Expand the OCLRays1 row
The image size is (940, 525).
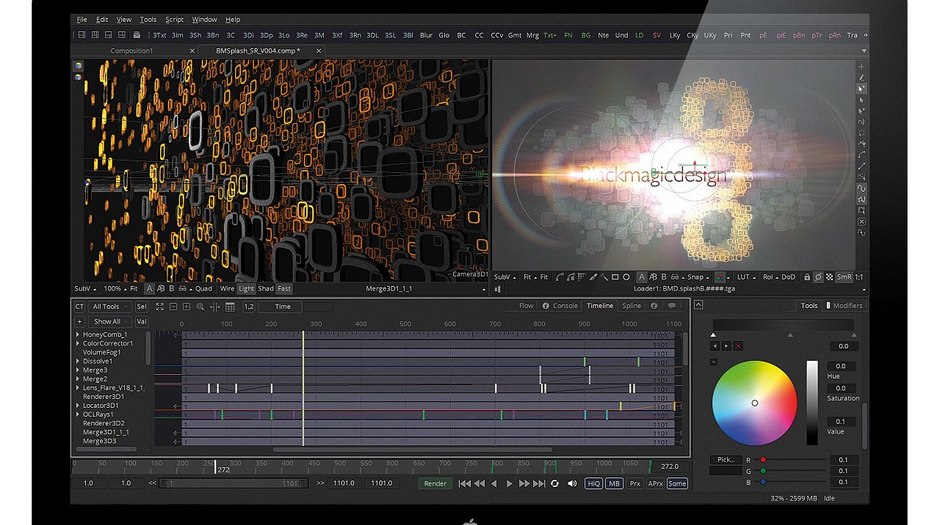click(77, 414)
